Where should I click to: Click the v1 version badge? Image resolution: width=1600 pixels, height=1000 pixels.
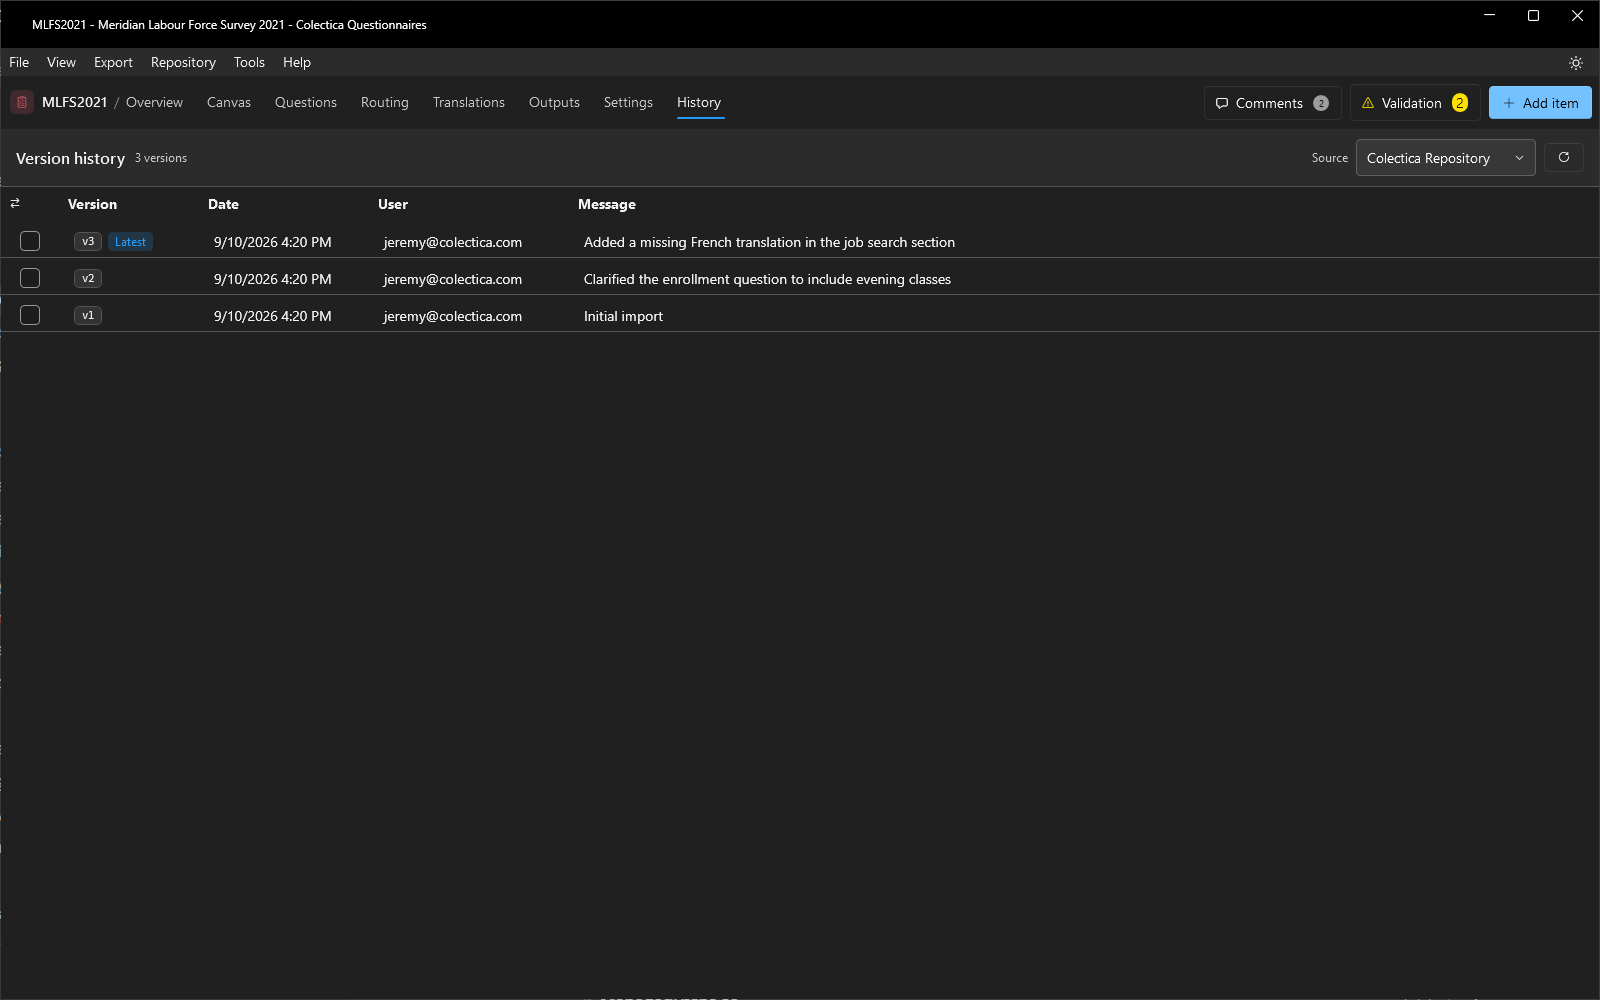88,315
